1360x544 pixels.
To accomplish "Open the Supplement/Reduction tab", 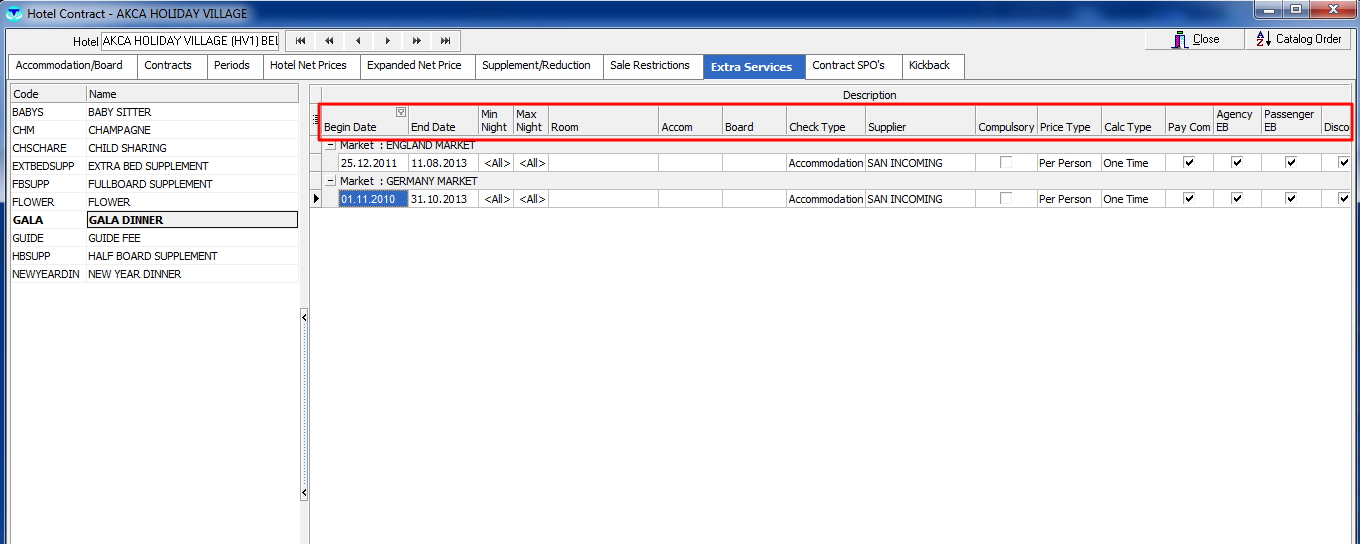I will point(536,66).
